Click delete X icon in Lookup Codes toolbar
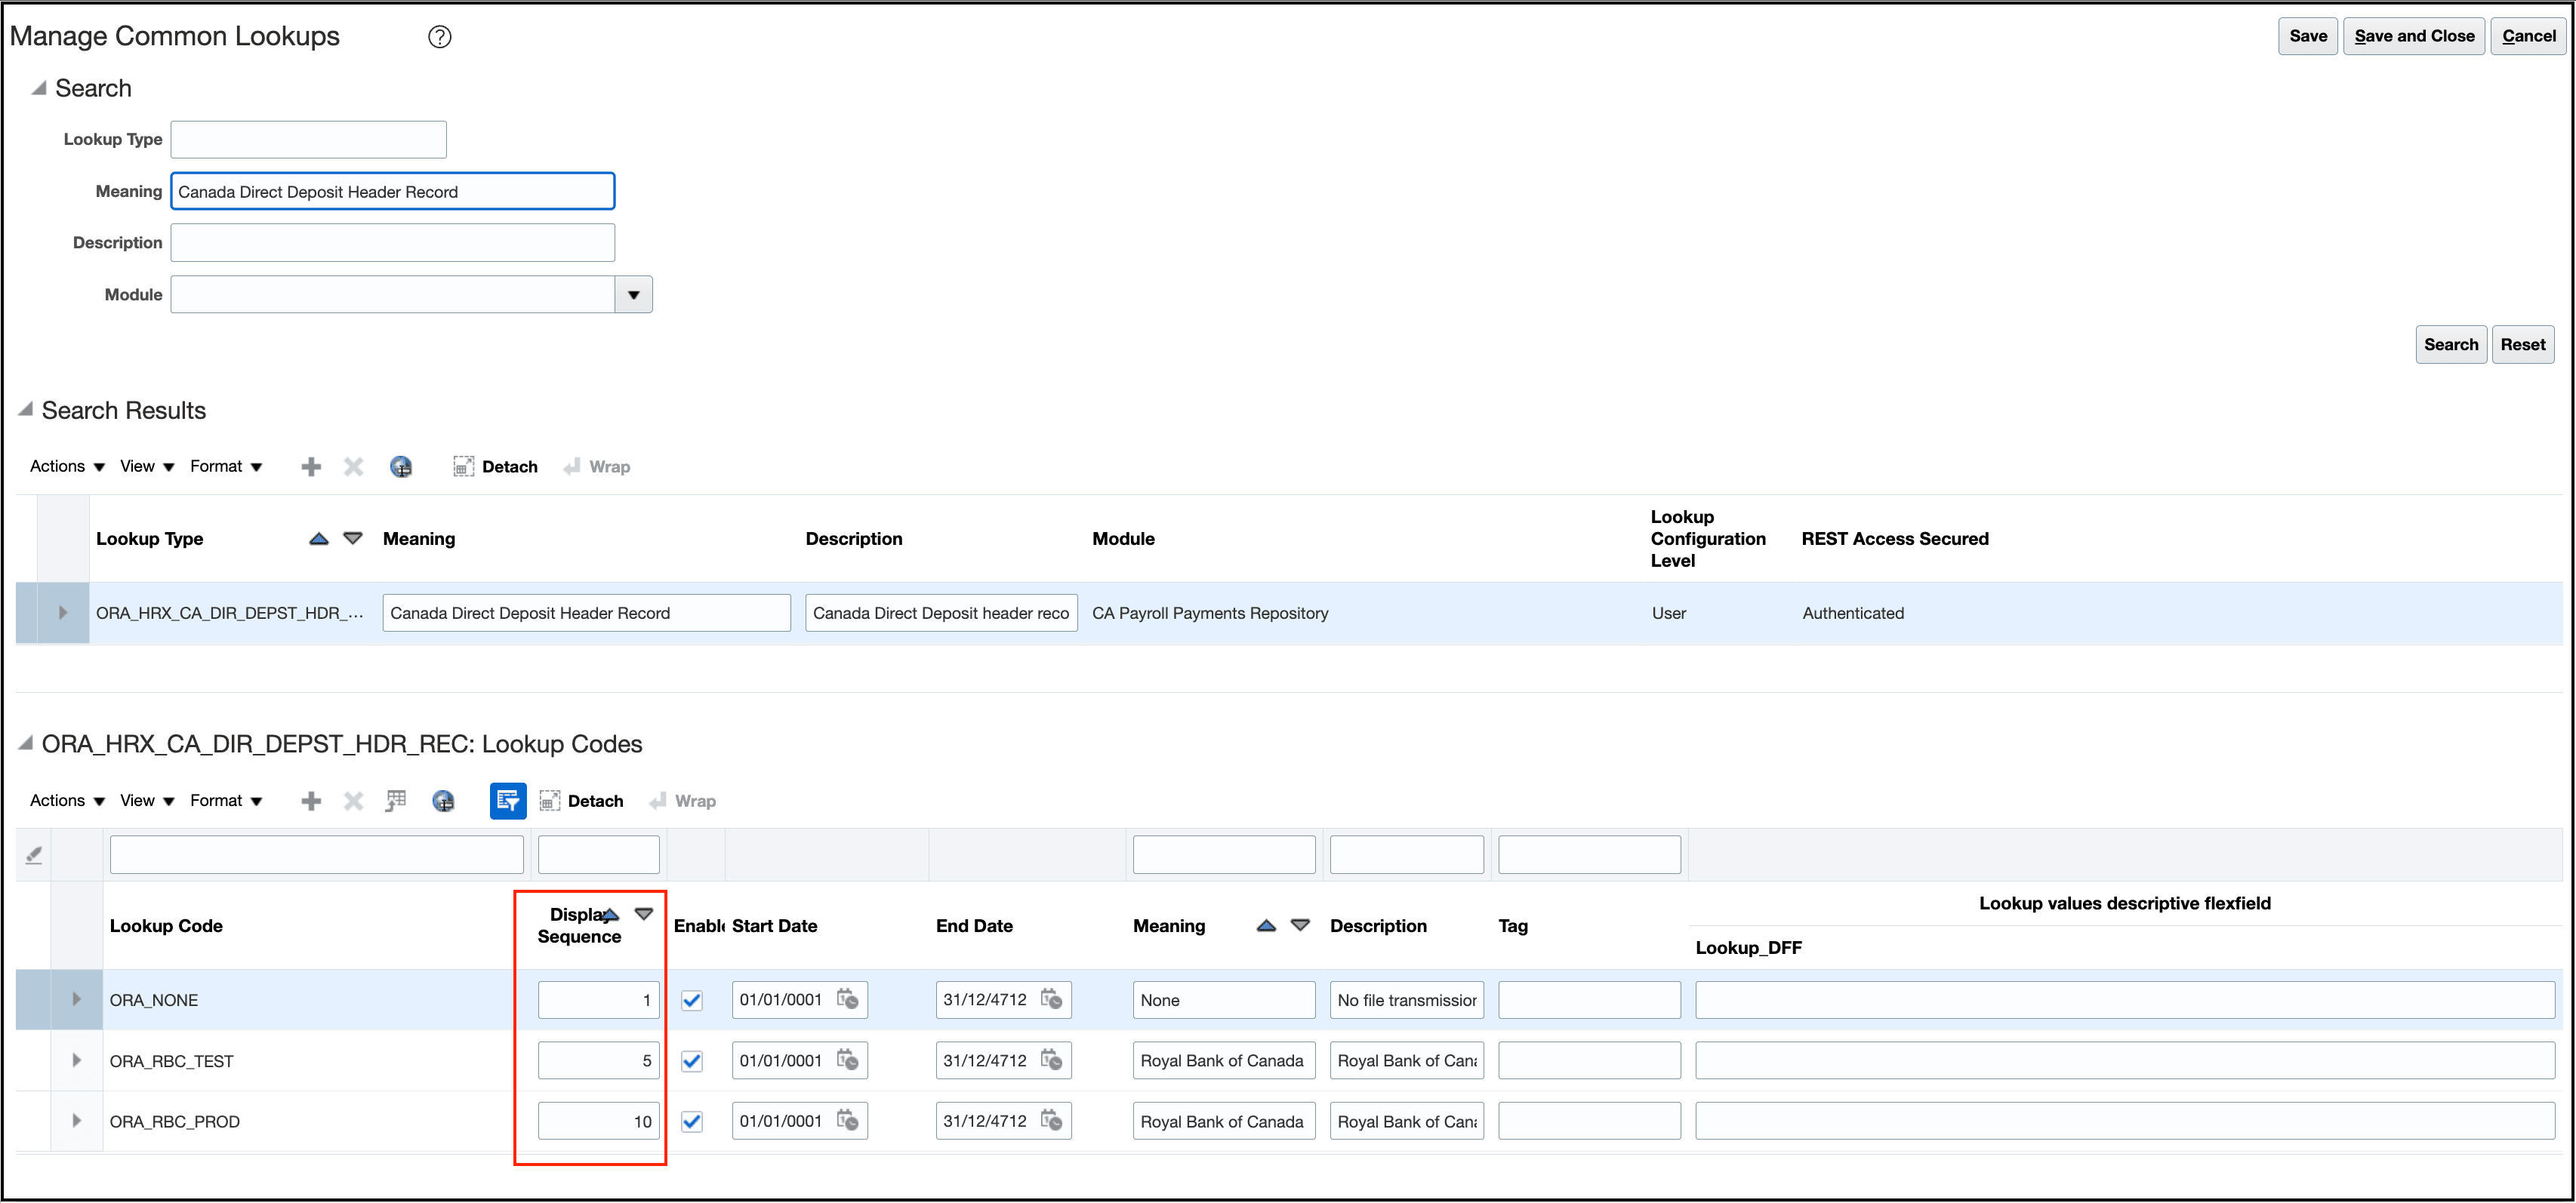The width and height of the screenshot is (2576, 1203). (353, 801)
